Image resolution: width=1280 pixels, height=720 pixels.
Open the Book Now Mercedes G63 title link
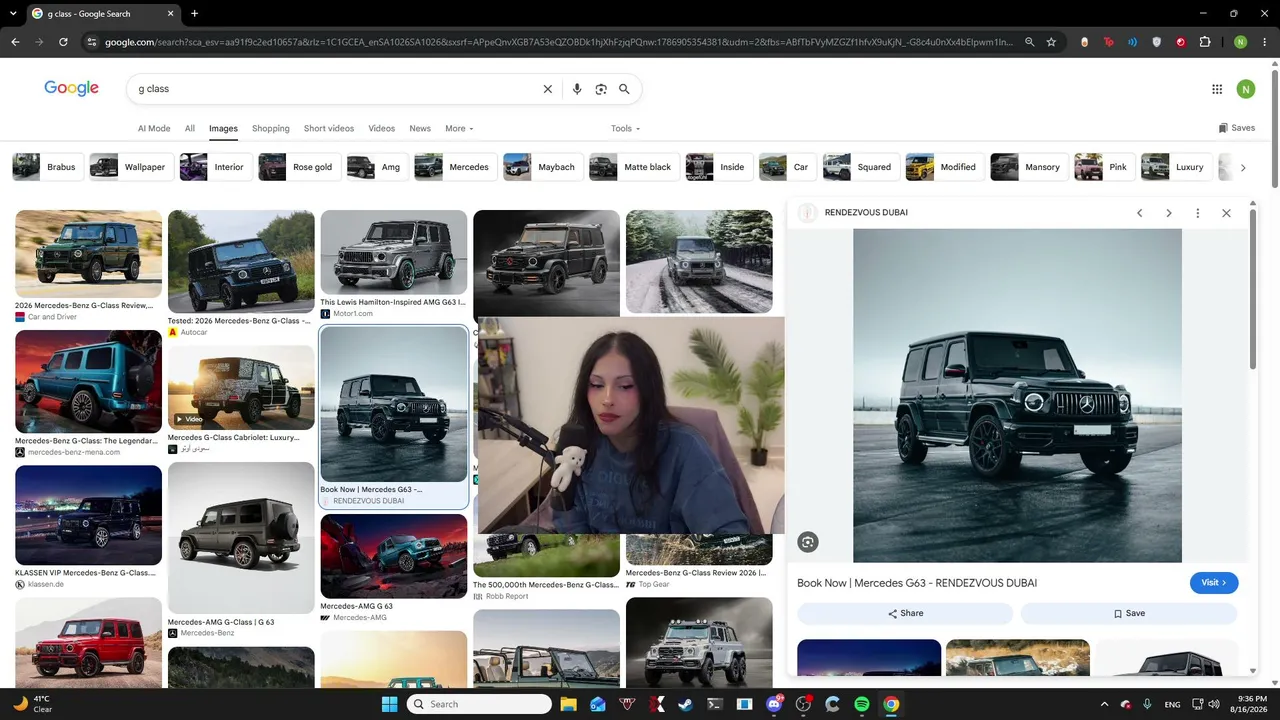917,583
